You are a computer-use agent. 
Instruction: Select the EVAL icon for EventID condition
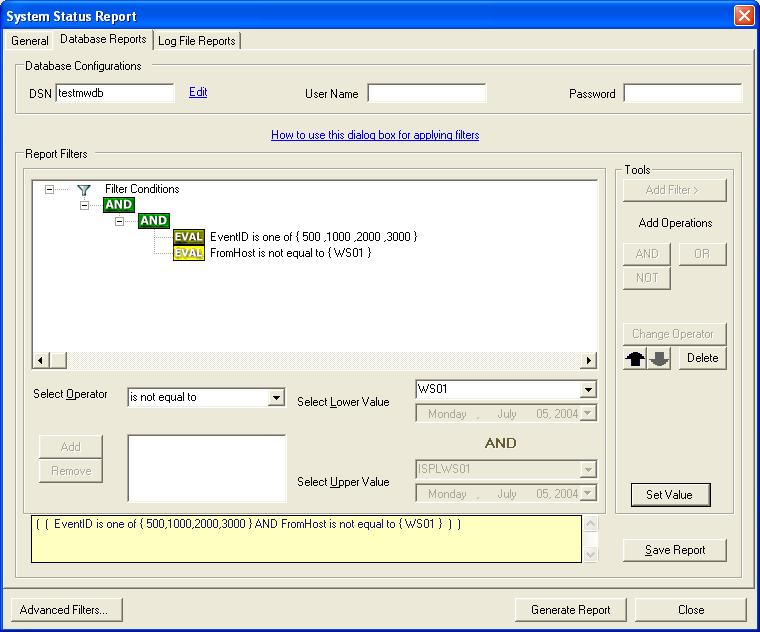tap(188, 237)
